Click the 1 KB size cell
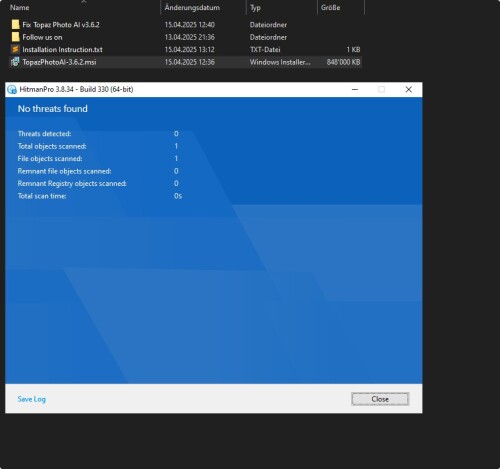 click(x=353, y=50)
